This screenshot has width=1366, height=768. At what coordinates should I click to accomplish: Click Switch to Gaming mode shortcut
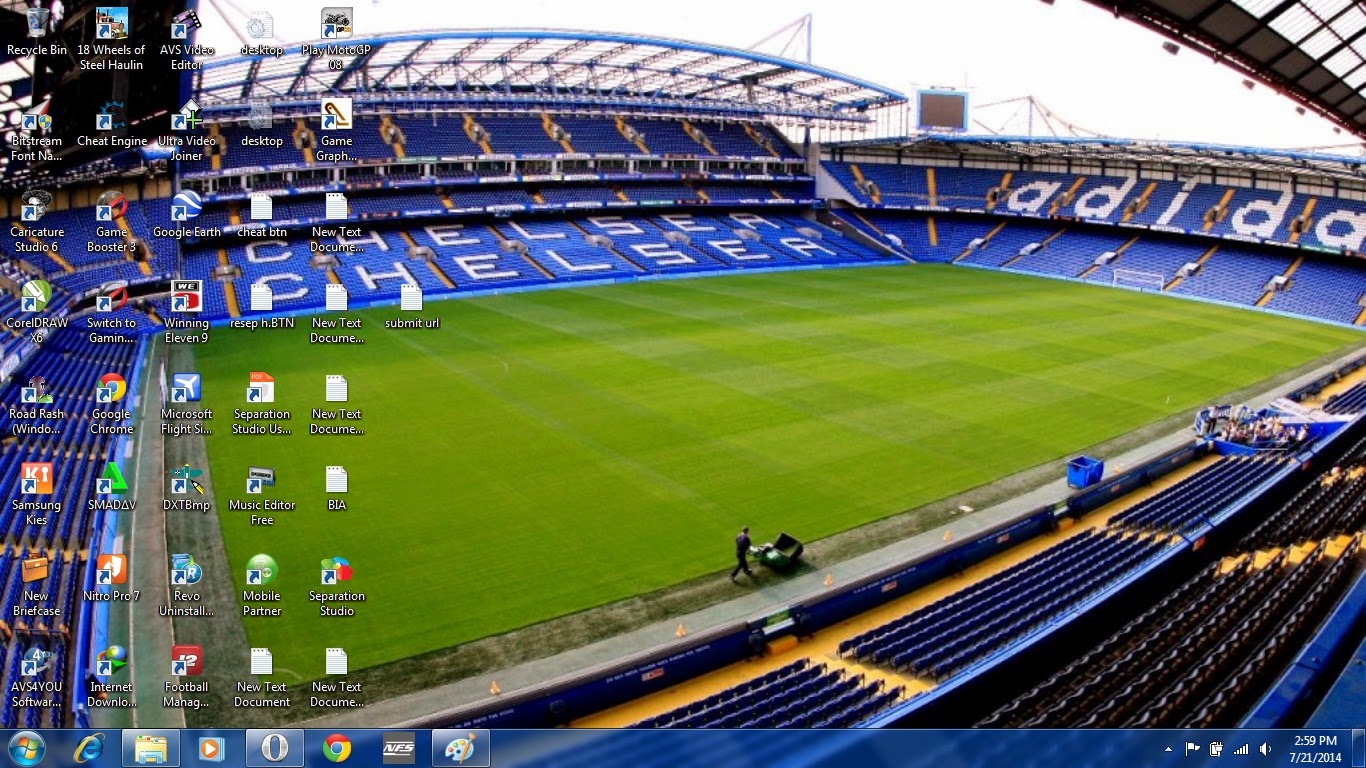pos(112,312)
